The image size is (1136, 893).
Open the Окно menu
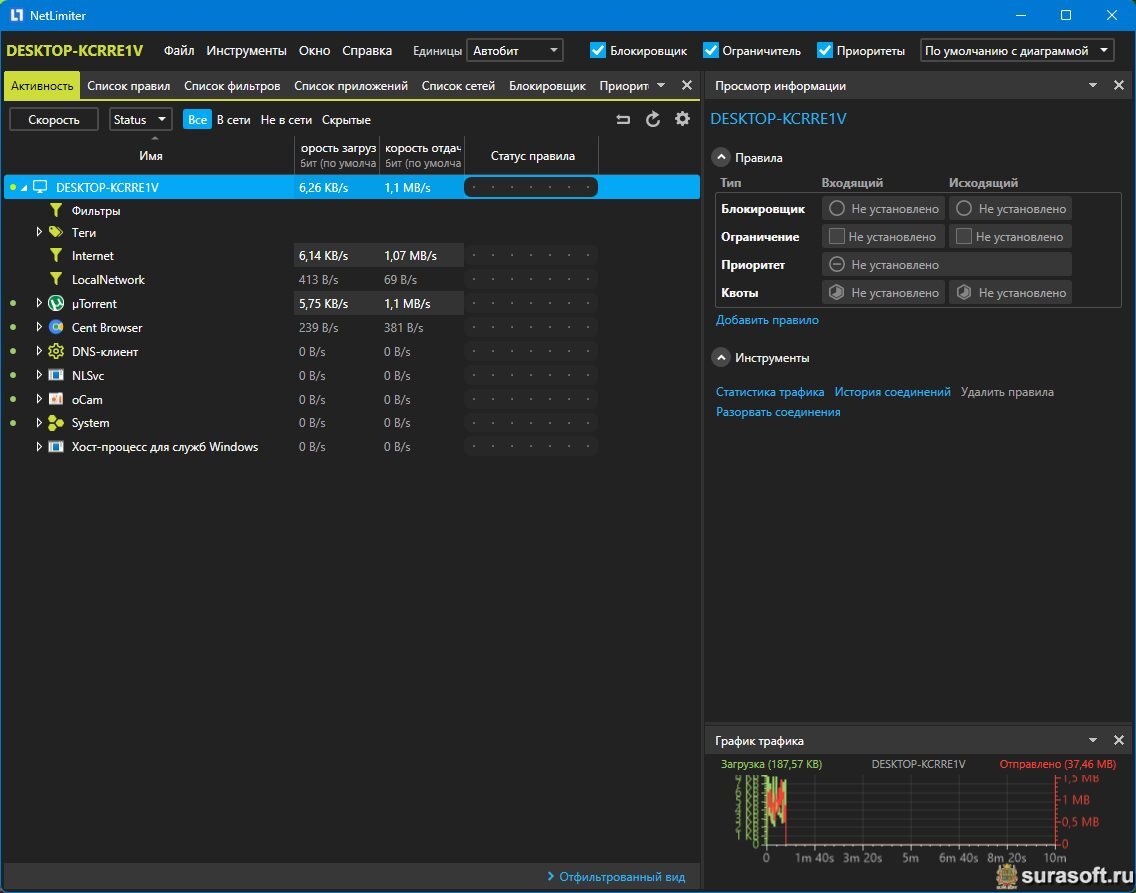point(314,50)
